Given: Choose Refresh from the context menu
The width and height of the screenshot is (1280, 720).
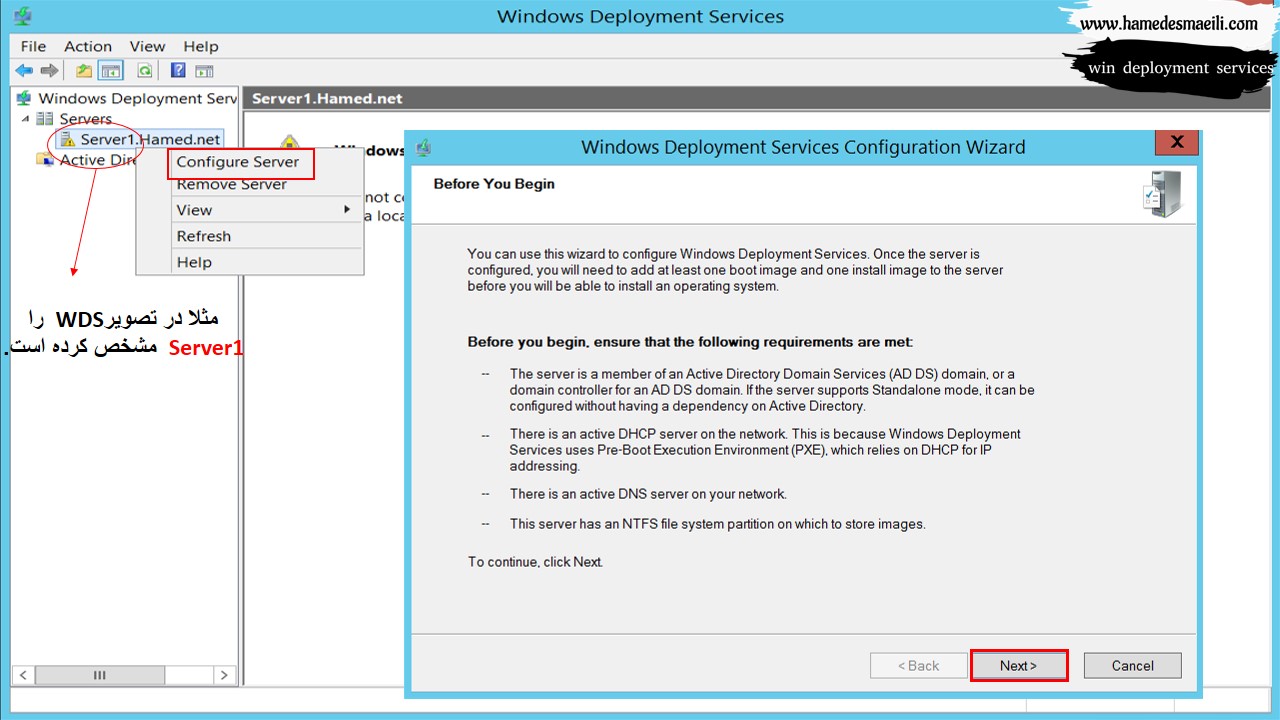Looking at the screenshot, I should pos(204,236).
